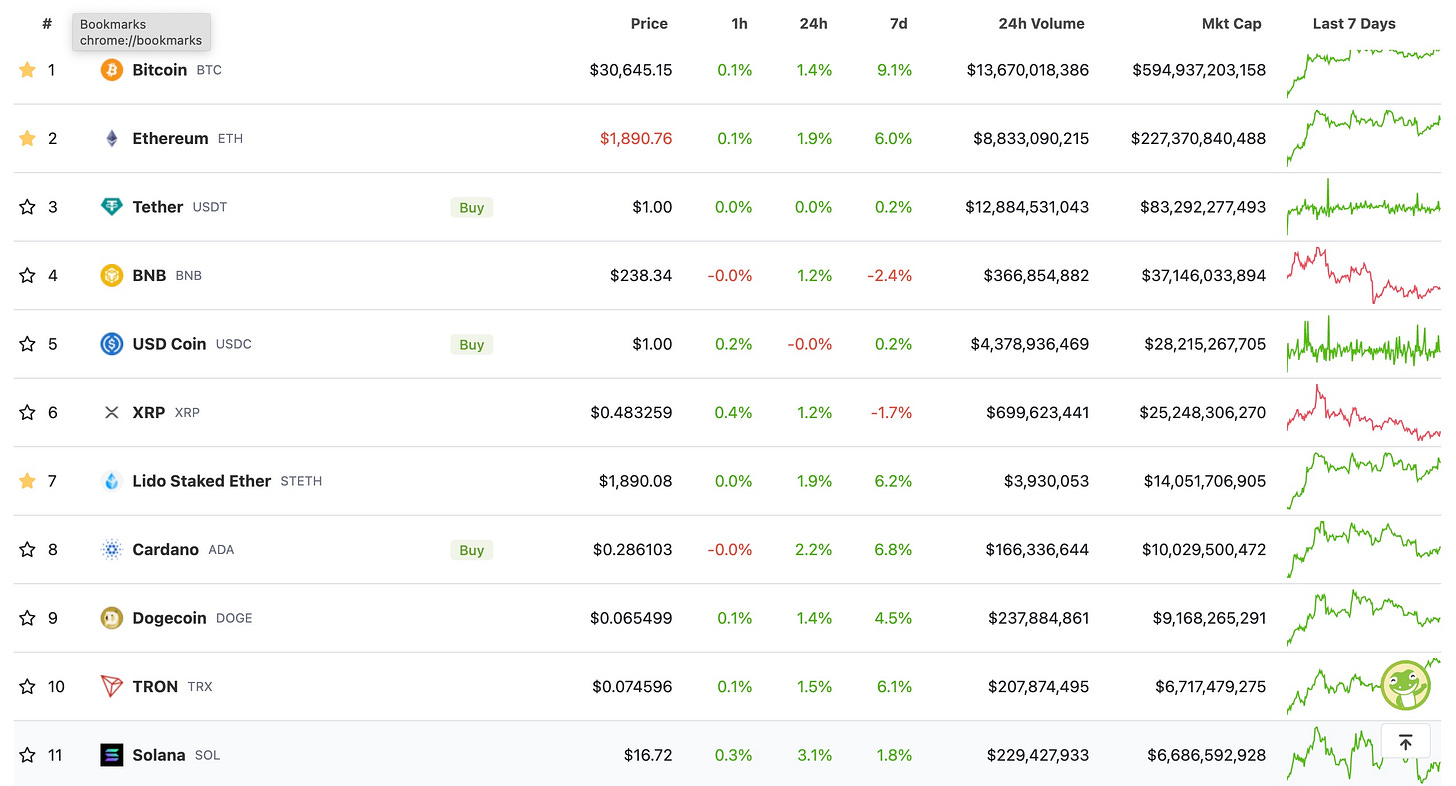Click the Ethereum diamond logo

tap(112, 138)
